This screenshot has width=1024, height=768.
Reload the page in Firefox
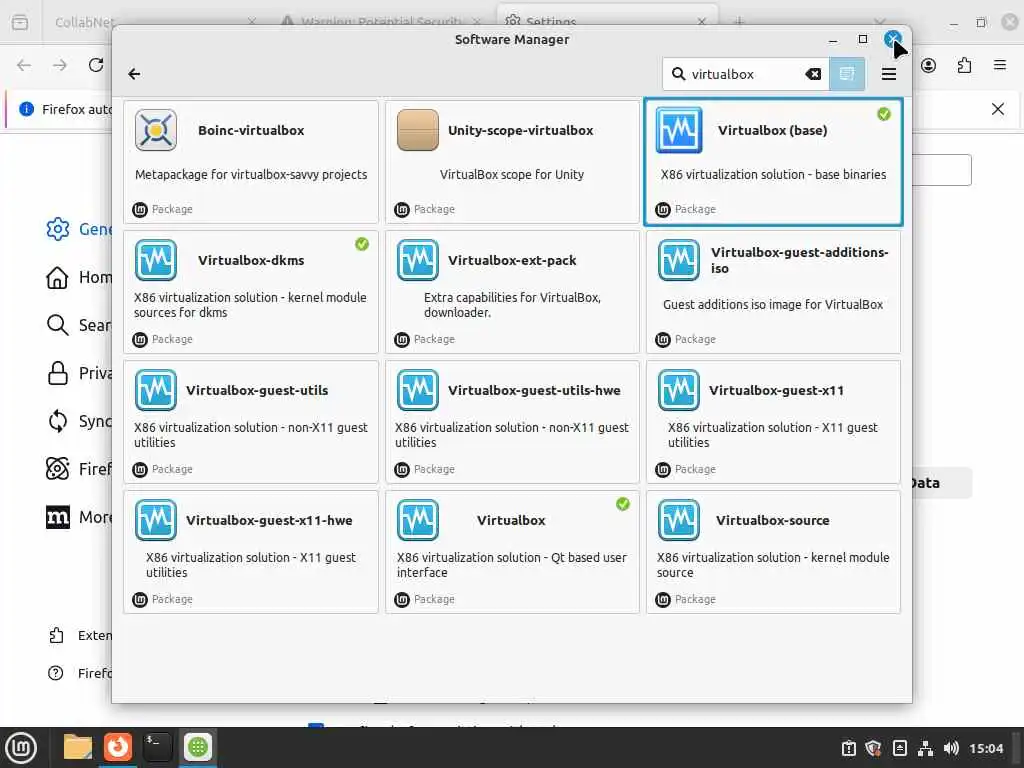point(96,65)
